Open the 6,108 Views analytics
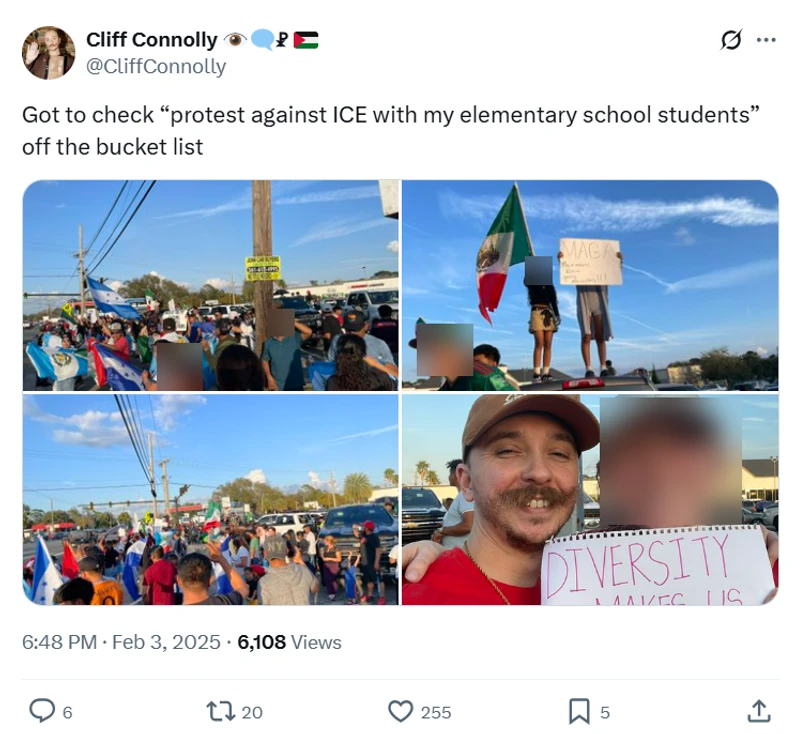Screen dimensions: 800x734 289,642
